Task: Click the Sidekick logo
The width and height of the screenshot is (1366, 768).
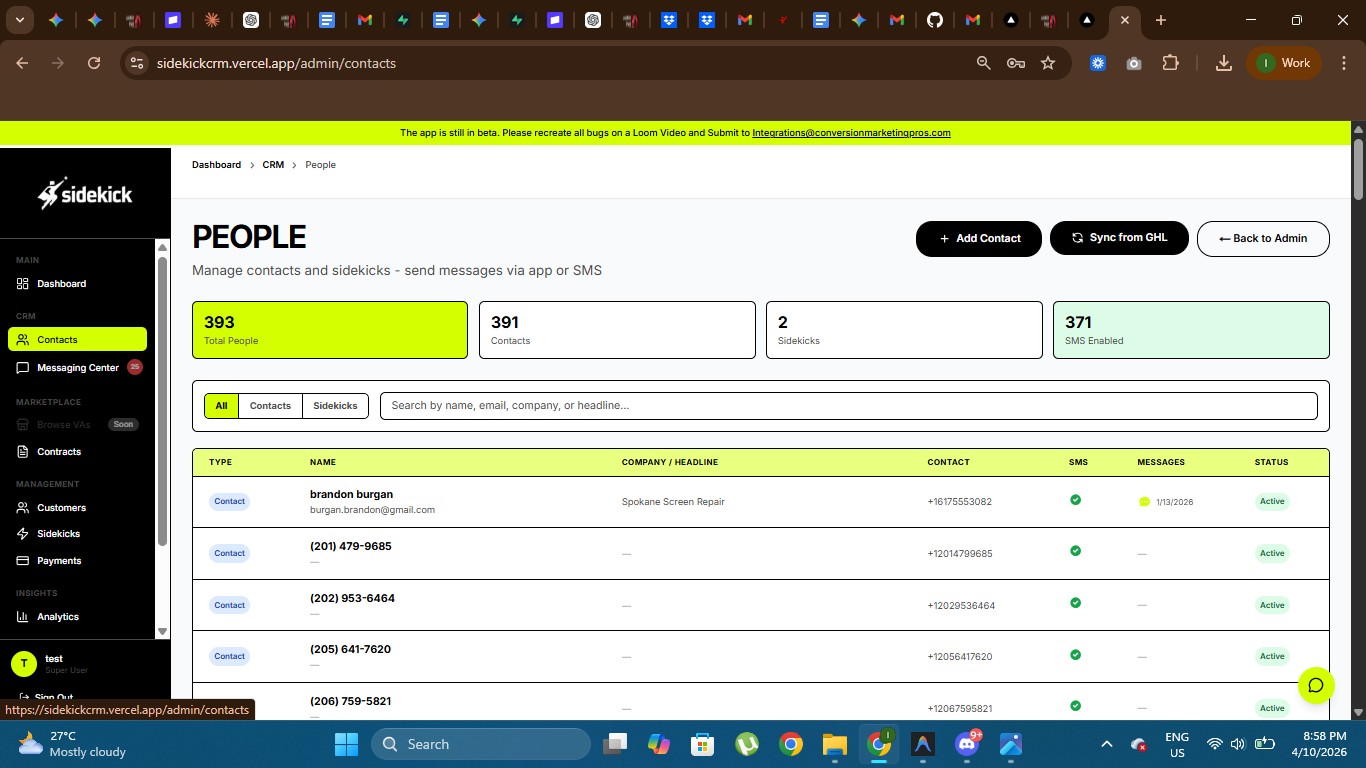Action: [85, 192]
